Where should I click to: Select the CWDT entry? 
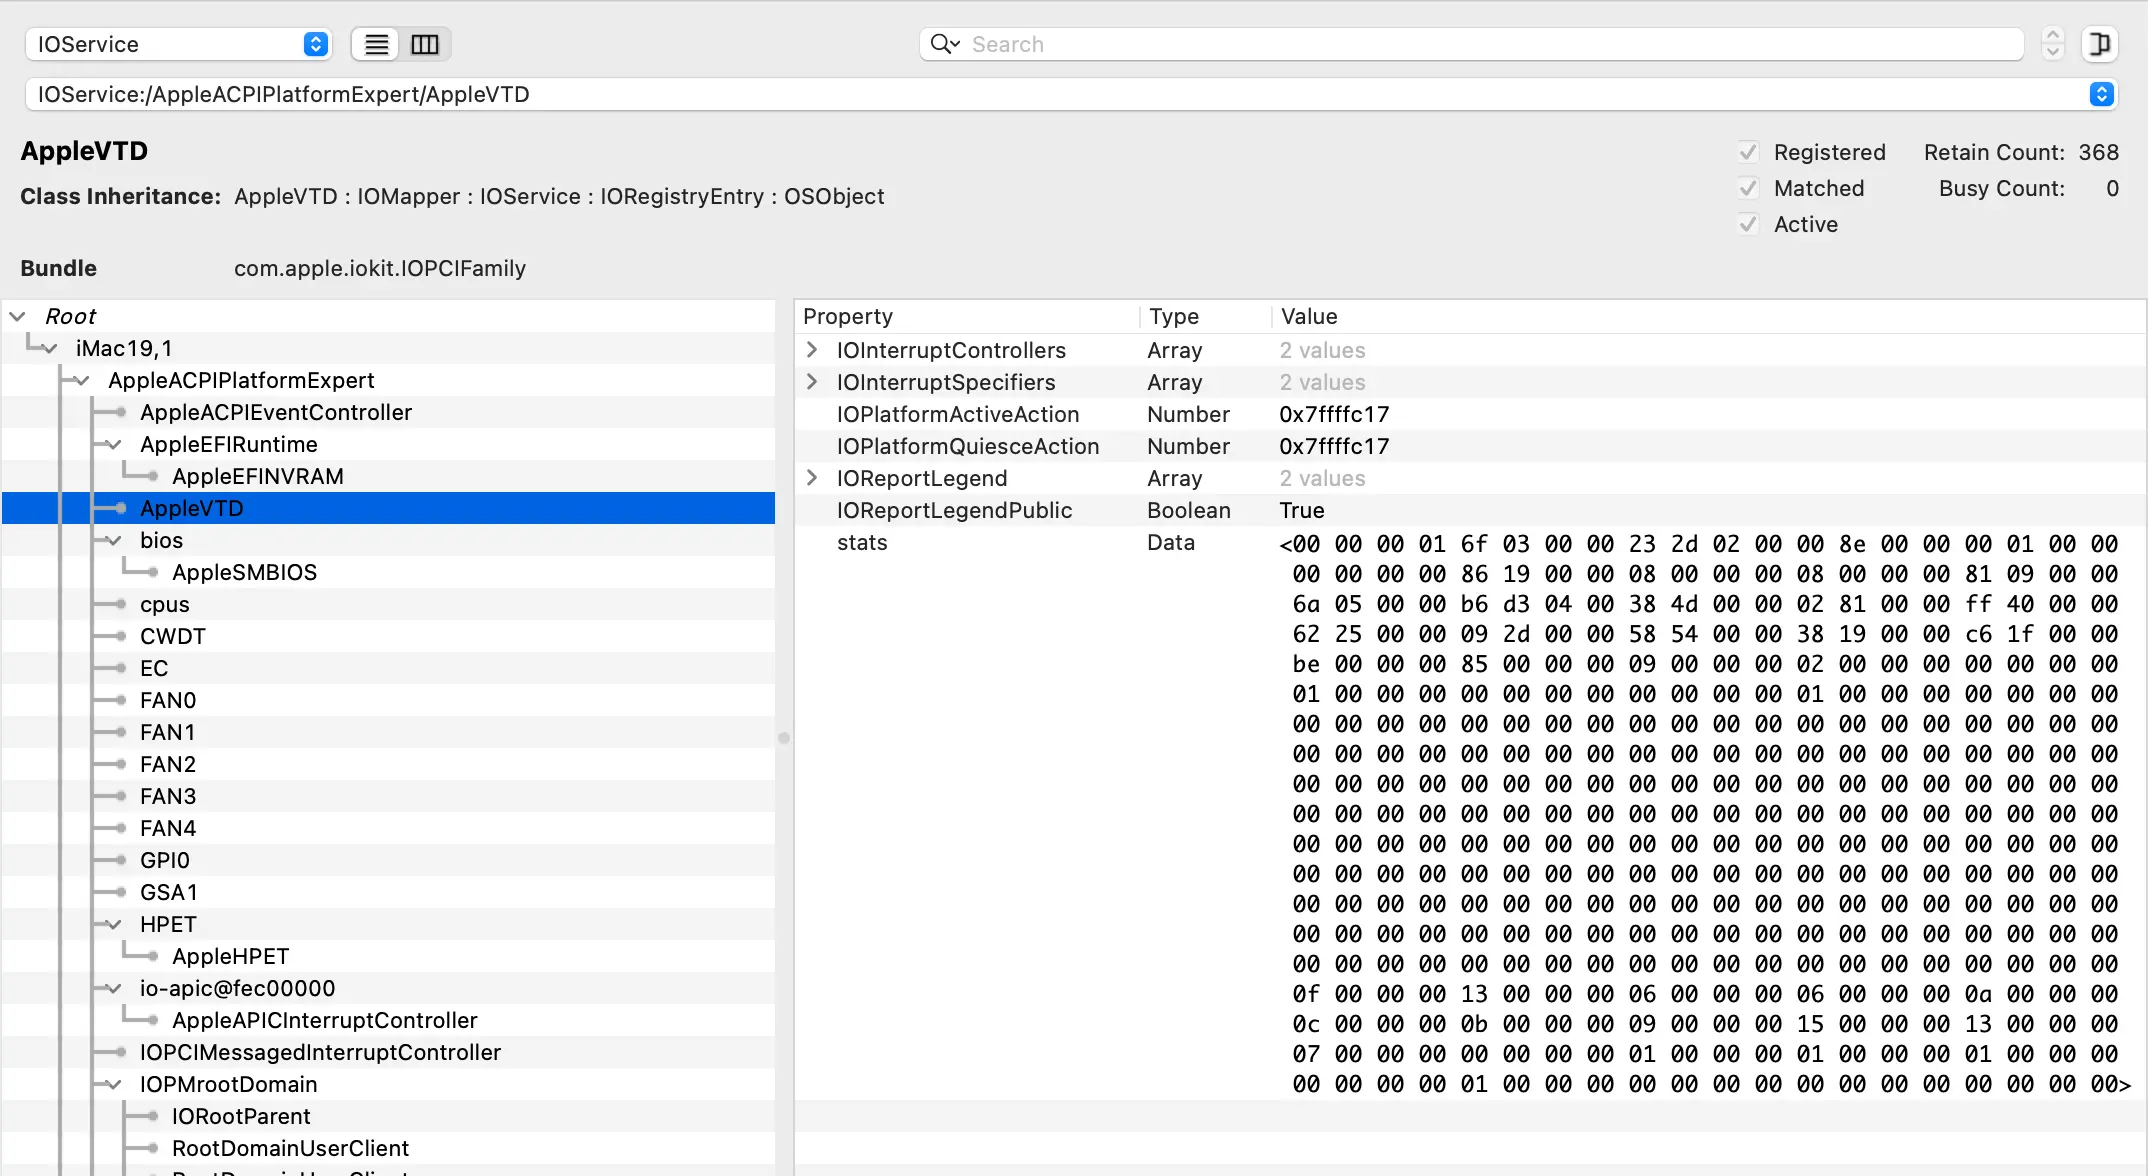point(173,636)
